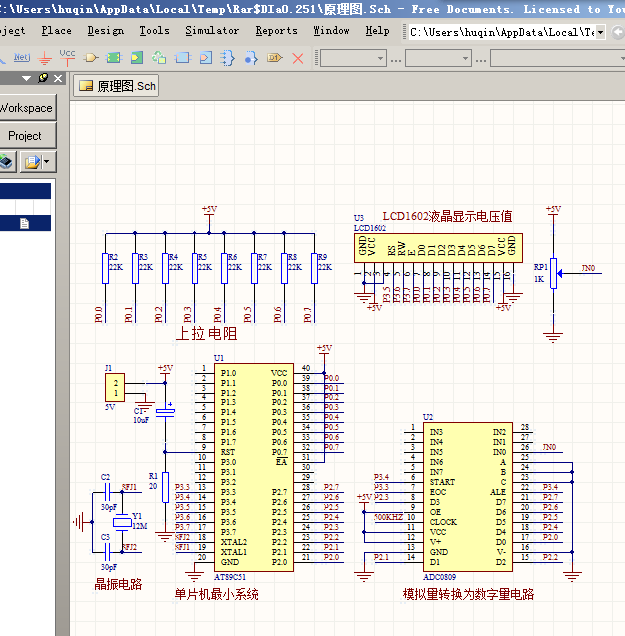Image resolution: width=625 pixels, height=636 pixels.
Task: Select the Device Sheet Symbol recycle icon
Action: click(159, 58)
